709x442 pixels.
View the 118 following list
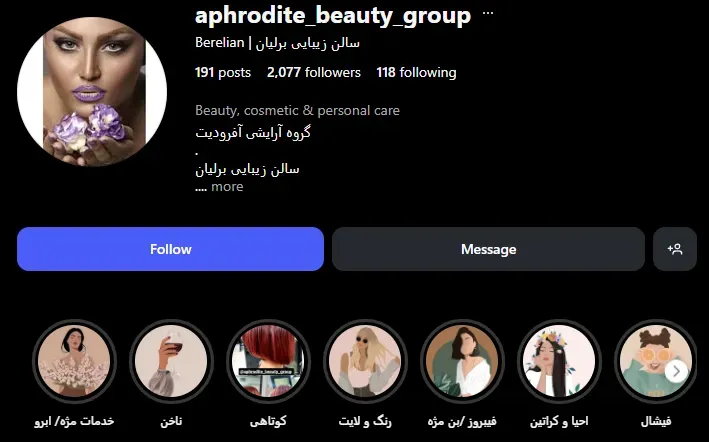[x=416, y=72]
